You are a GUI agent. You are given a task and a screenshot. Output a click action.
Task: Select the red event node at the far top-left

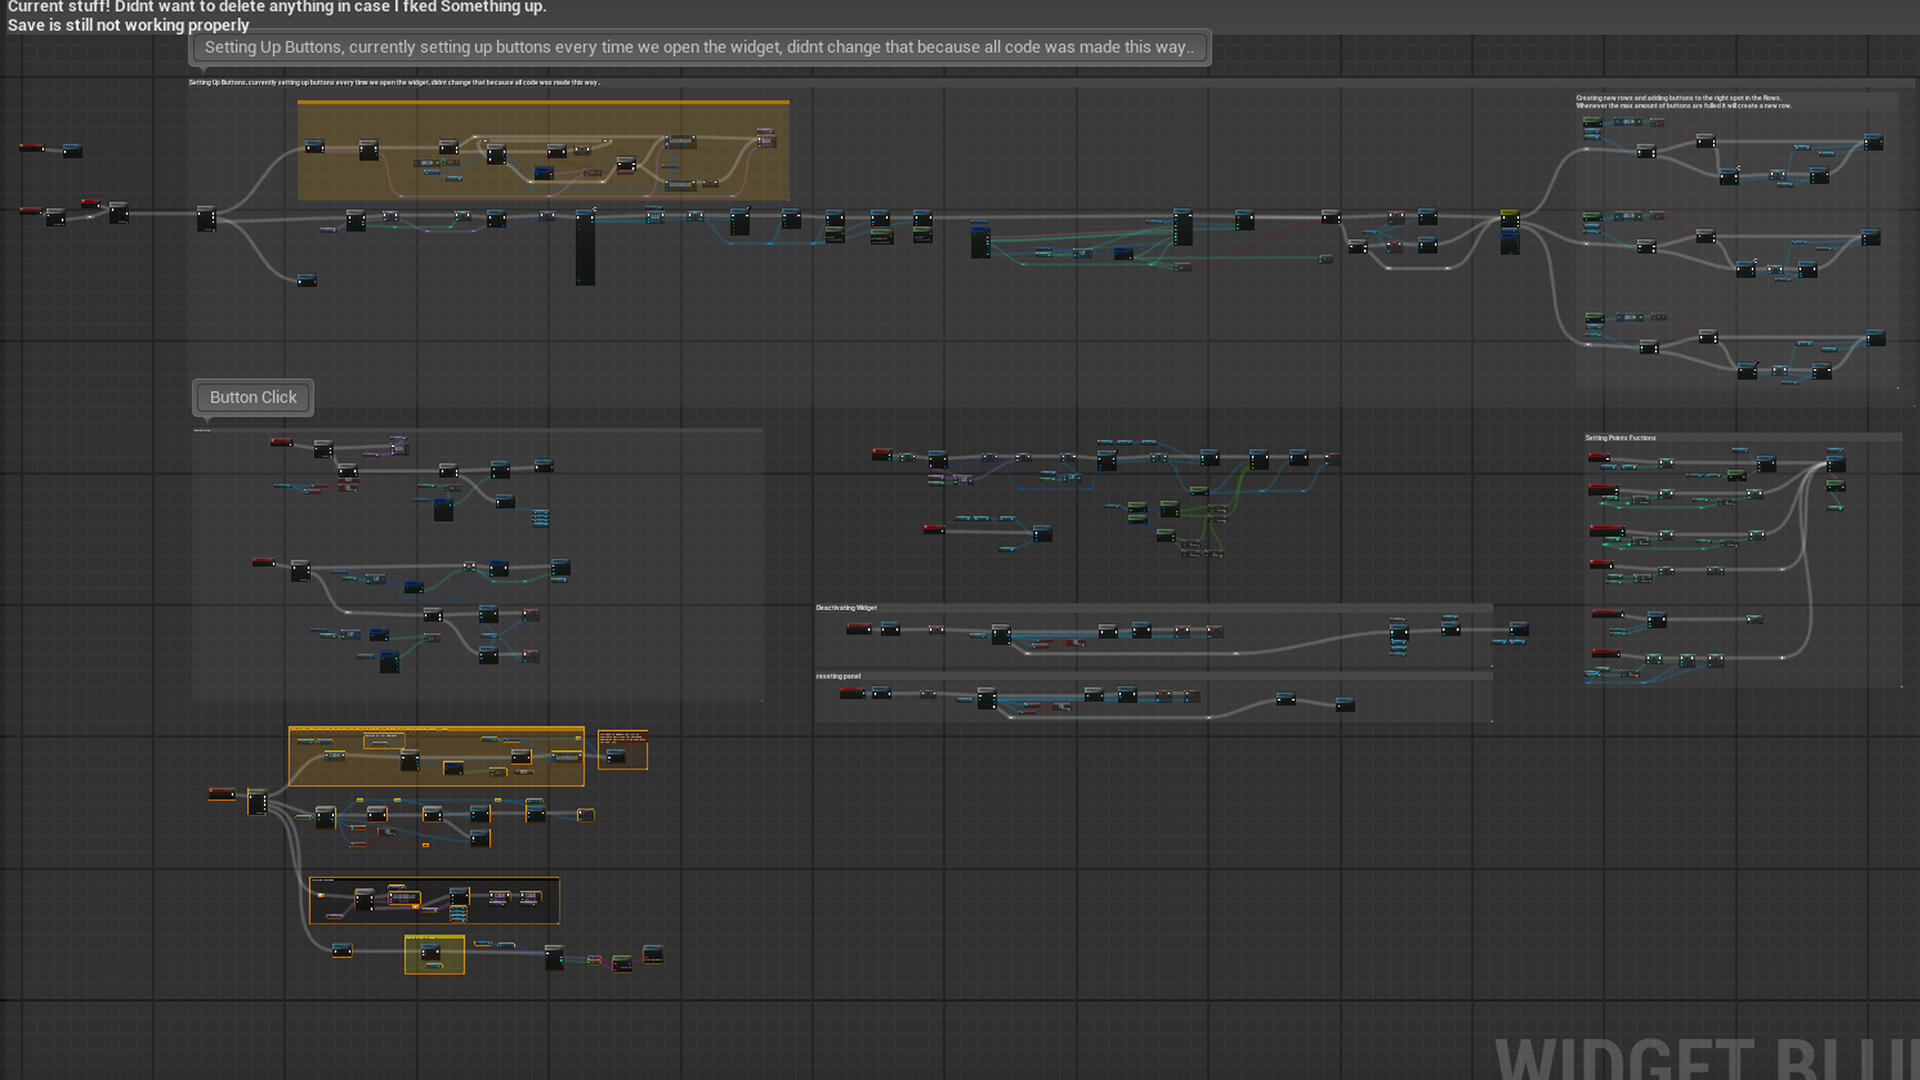[31, 148]
